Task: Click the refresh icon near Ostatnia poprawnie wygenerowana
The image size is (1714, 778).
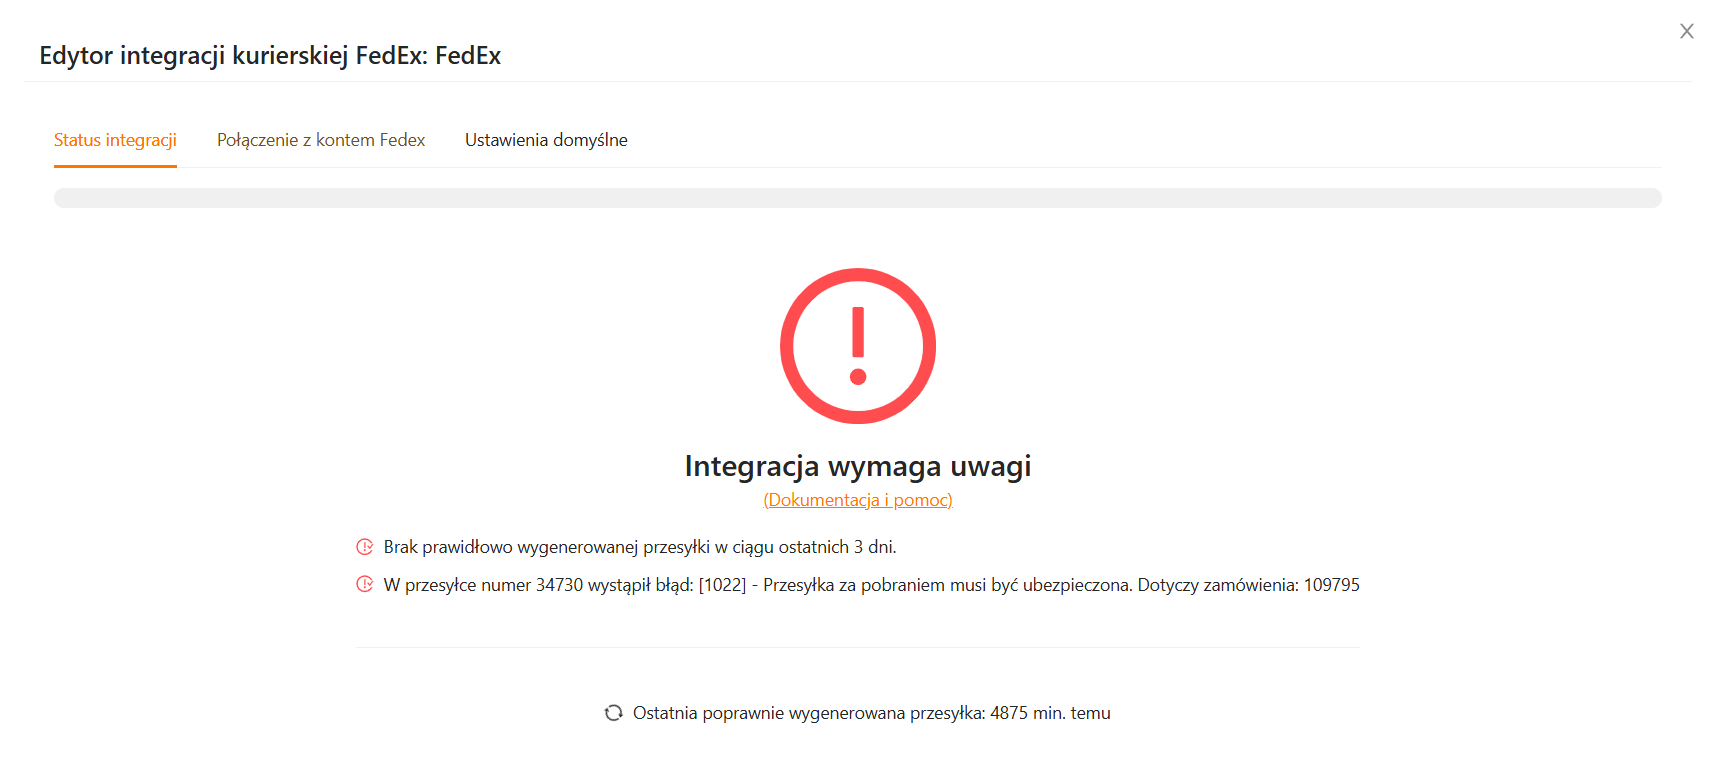Action: pyautogui.click(x=614, y=713)
